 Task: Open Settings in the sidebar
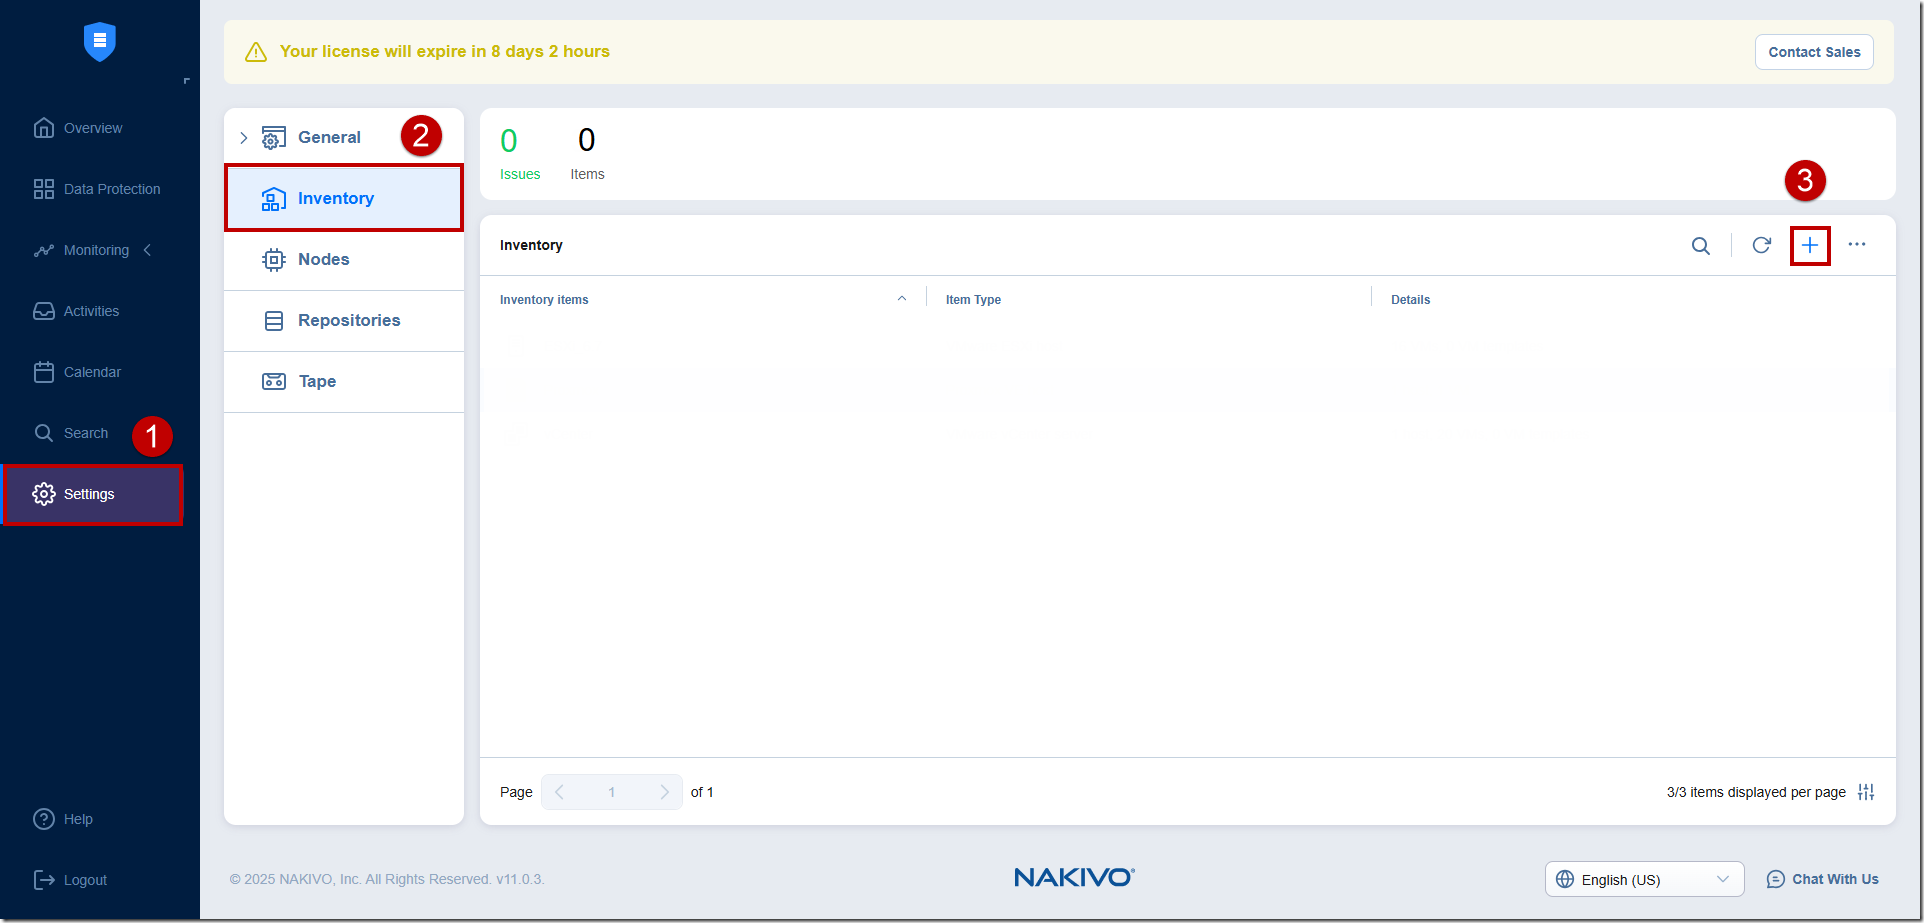coord(92,494)
